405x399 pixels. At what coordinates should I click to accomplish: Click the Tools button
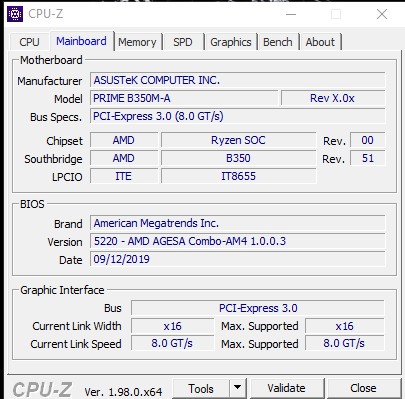pyautogui.click(x=201, y=388)
